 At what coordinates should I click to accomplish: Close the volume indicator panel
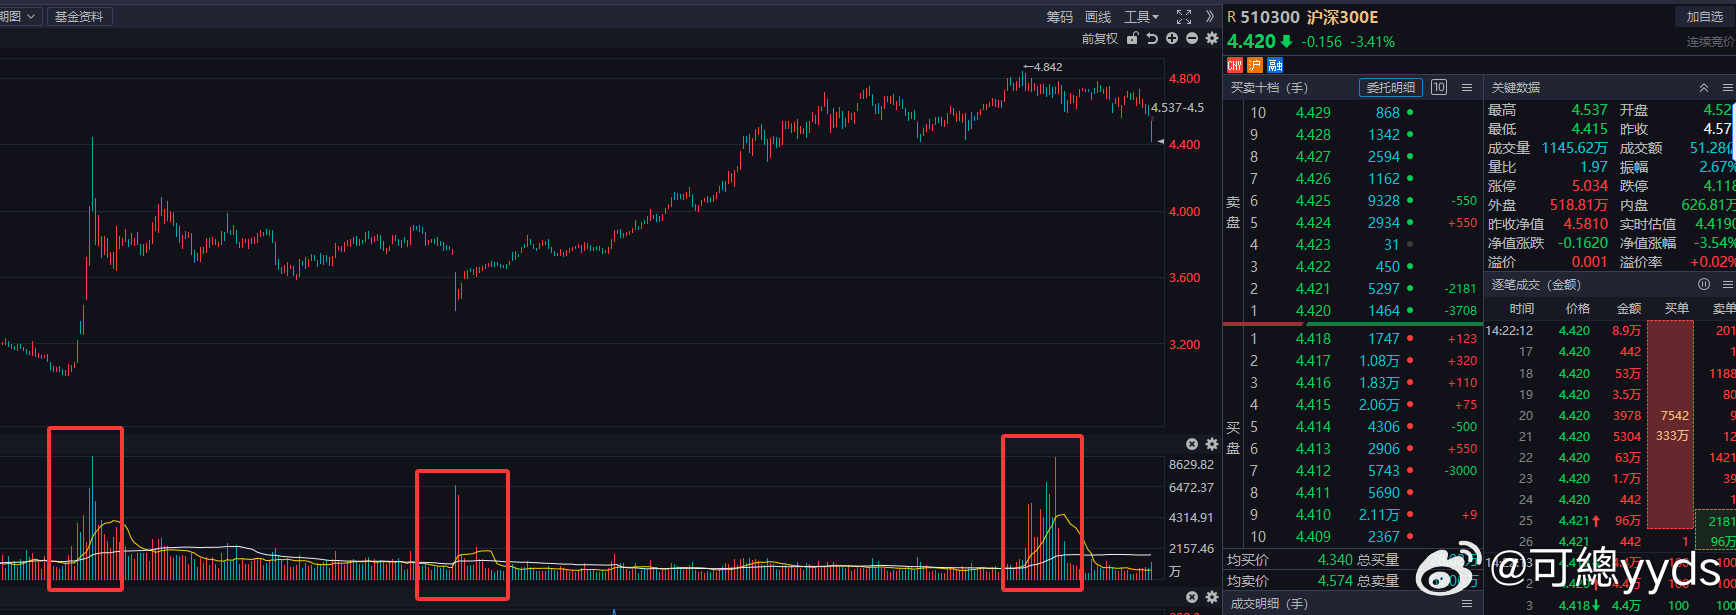click(x=1192, y=444)
